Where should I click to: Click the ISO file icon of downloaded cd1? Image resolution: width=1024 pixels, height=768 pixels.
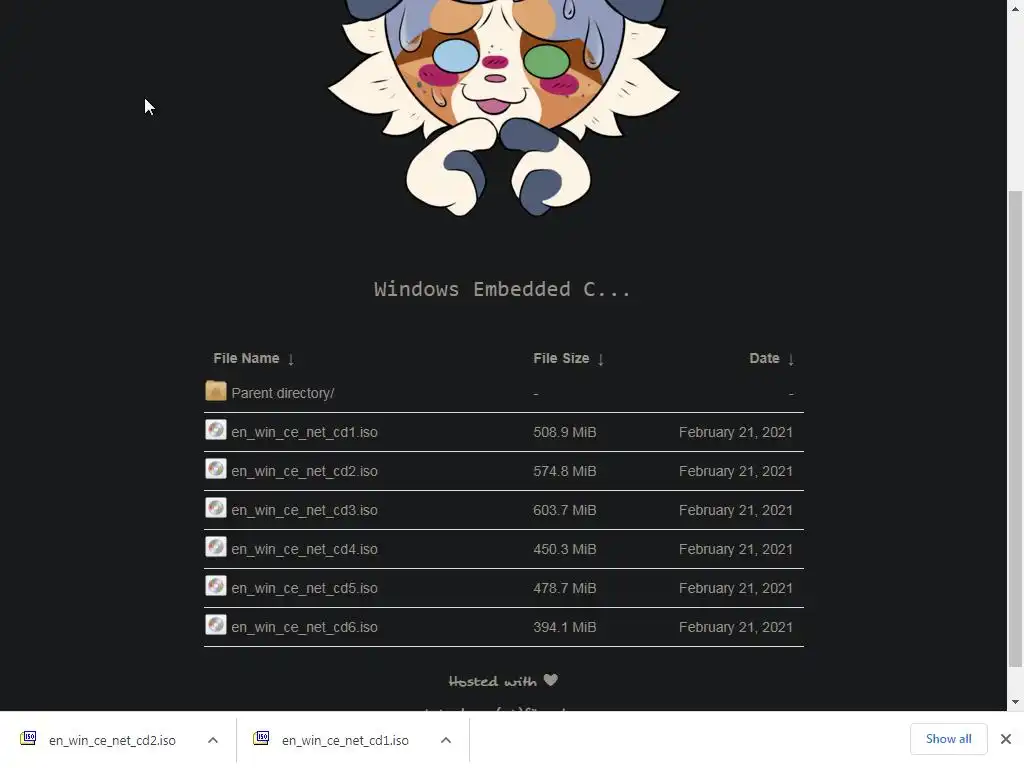tap(261, 738)
